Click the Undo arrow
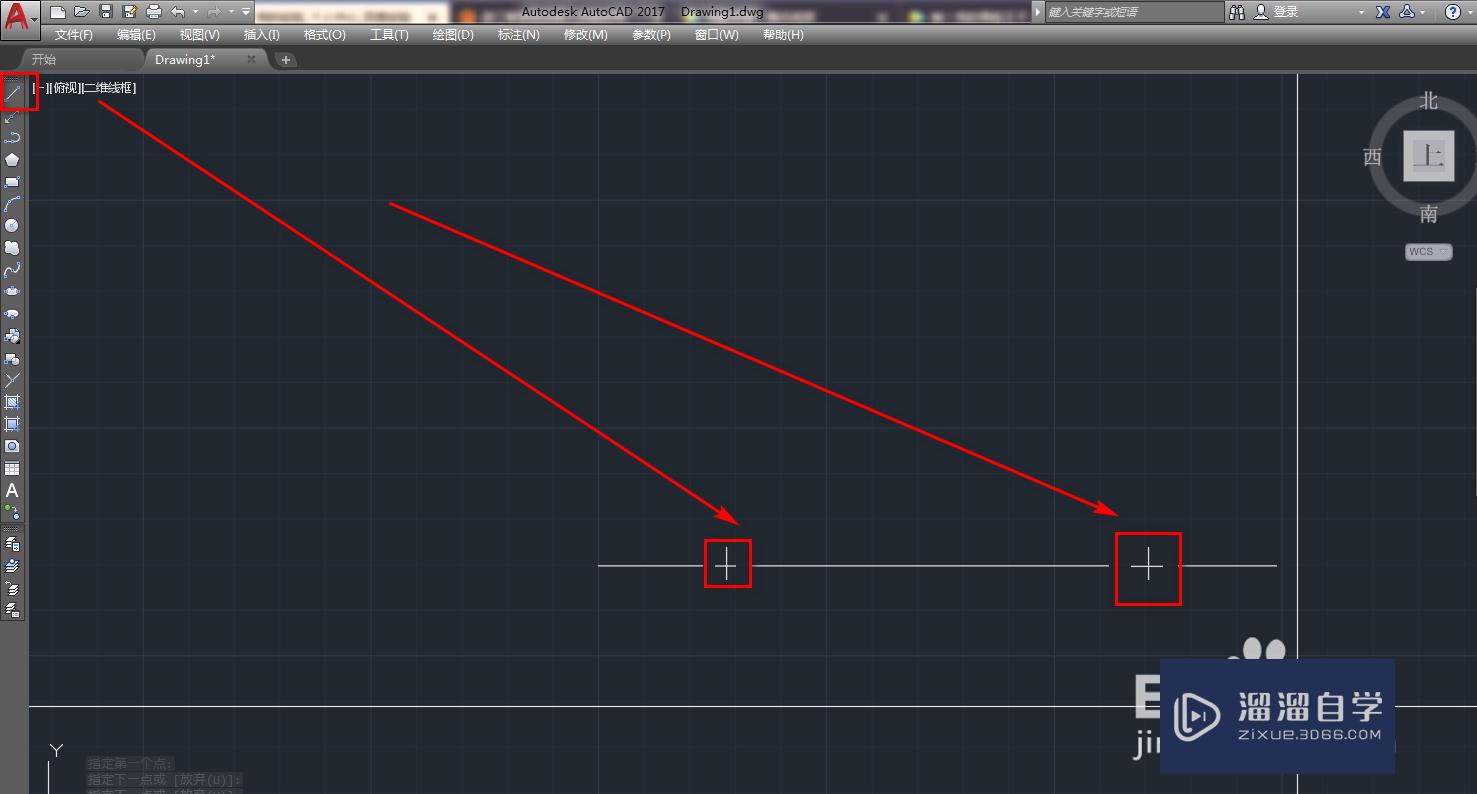 178,12
